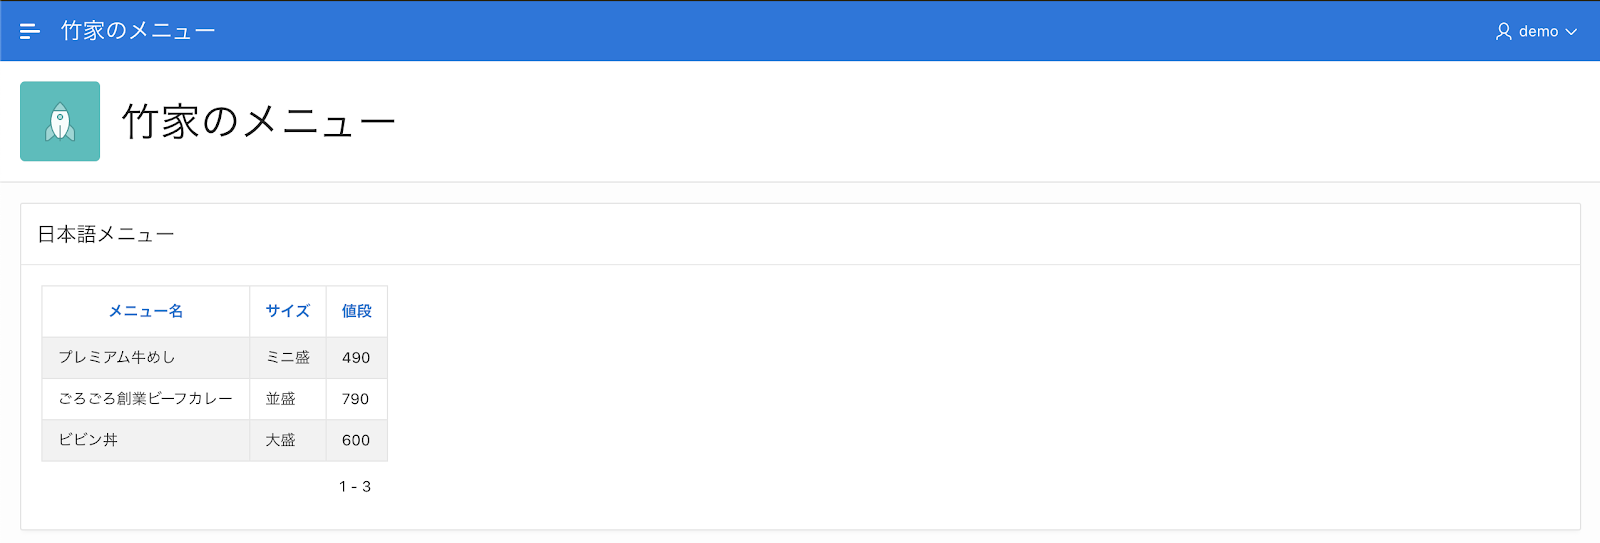Image resolution: width=1600 pixels, height=543 pixels.
Task: Click the 1 - 3 pagination label
Action: pos(355,486)
